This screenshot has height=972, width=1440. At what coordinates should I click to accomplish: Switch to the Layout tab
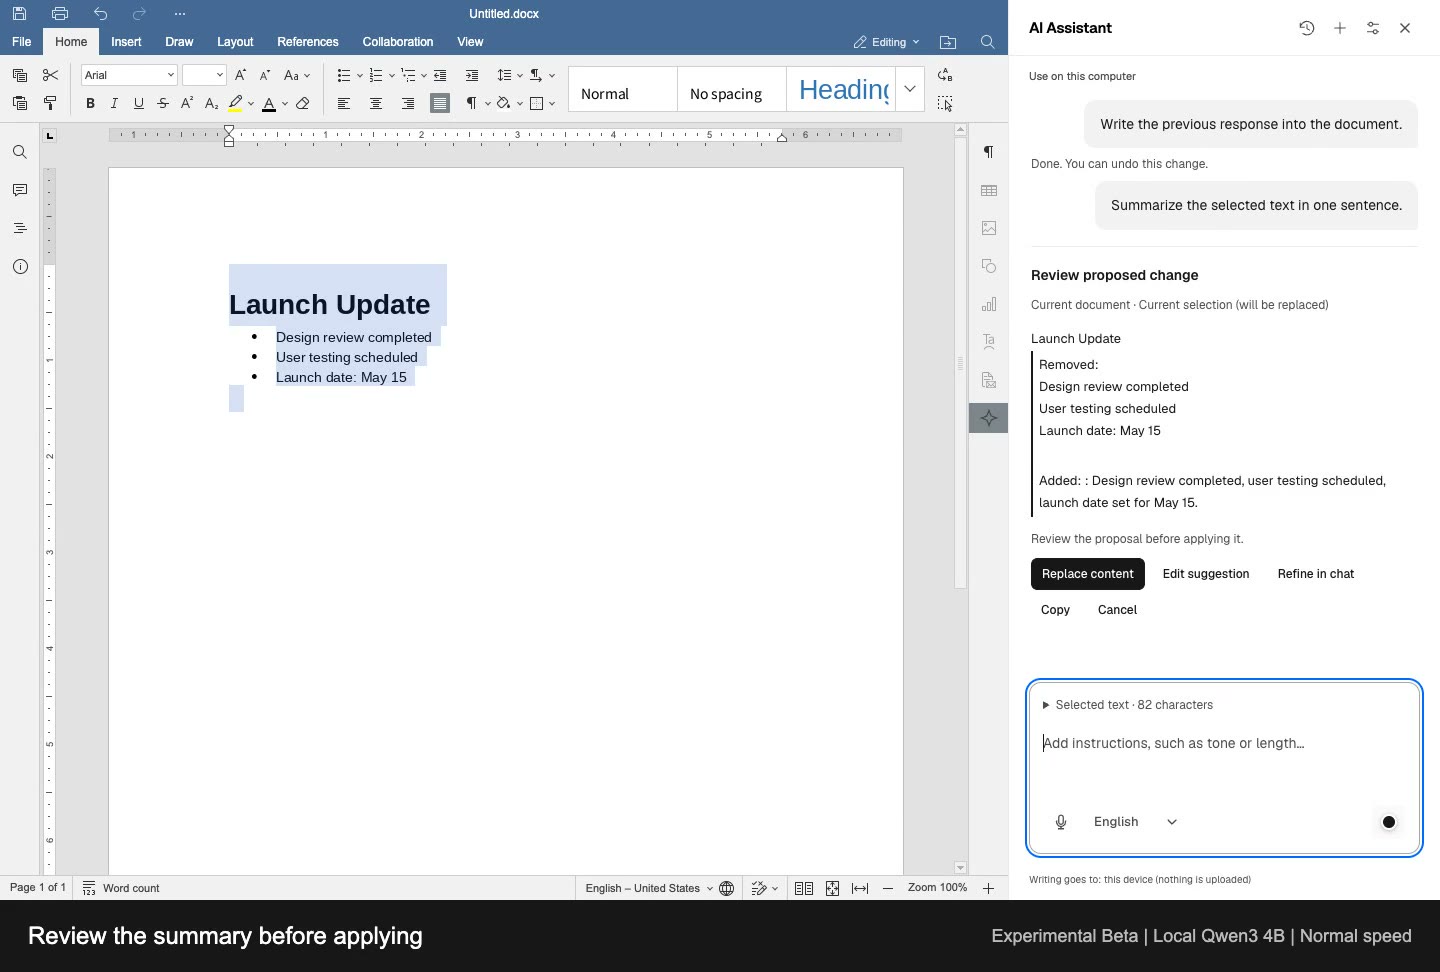tap(235, 42)
